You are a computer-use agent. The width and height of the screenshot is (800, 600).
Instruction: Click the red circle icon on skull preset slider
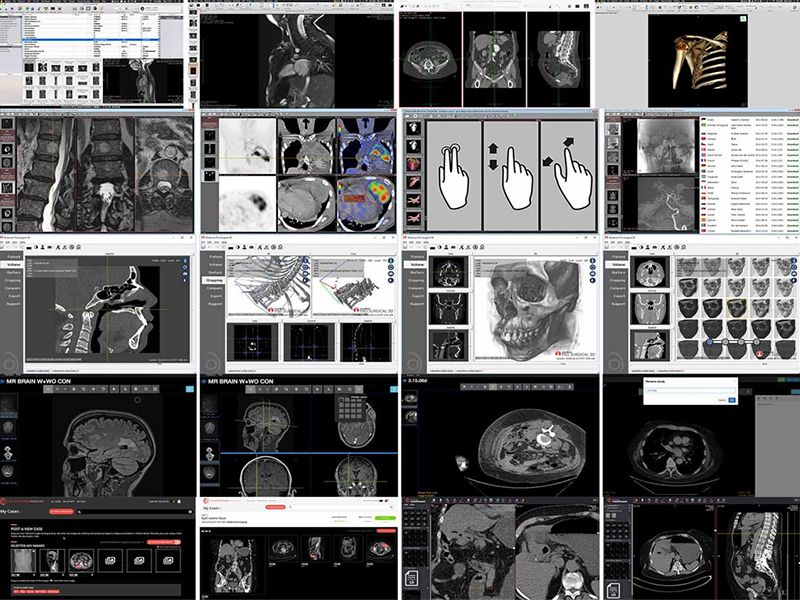pyautogui.click(x=761, y=353)
